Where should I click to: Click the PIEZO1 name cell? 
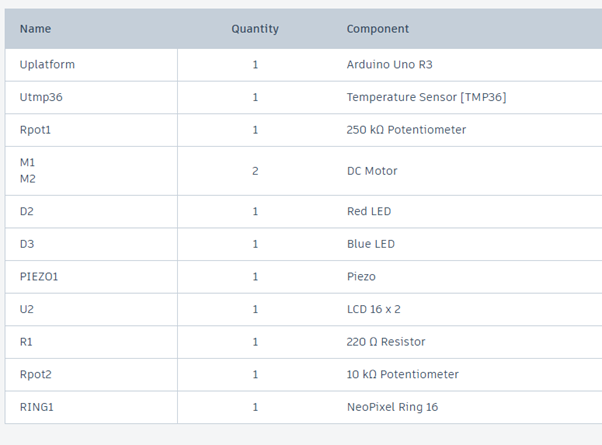tap(39, 276)
